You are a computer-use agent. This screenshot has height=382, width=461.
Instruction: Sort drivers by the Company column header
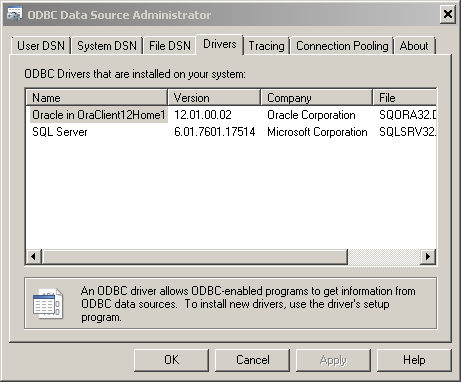316,98
